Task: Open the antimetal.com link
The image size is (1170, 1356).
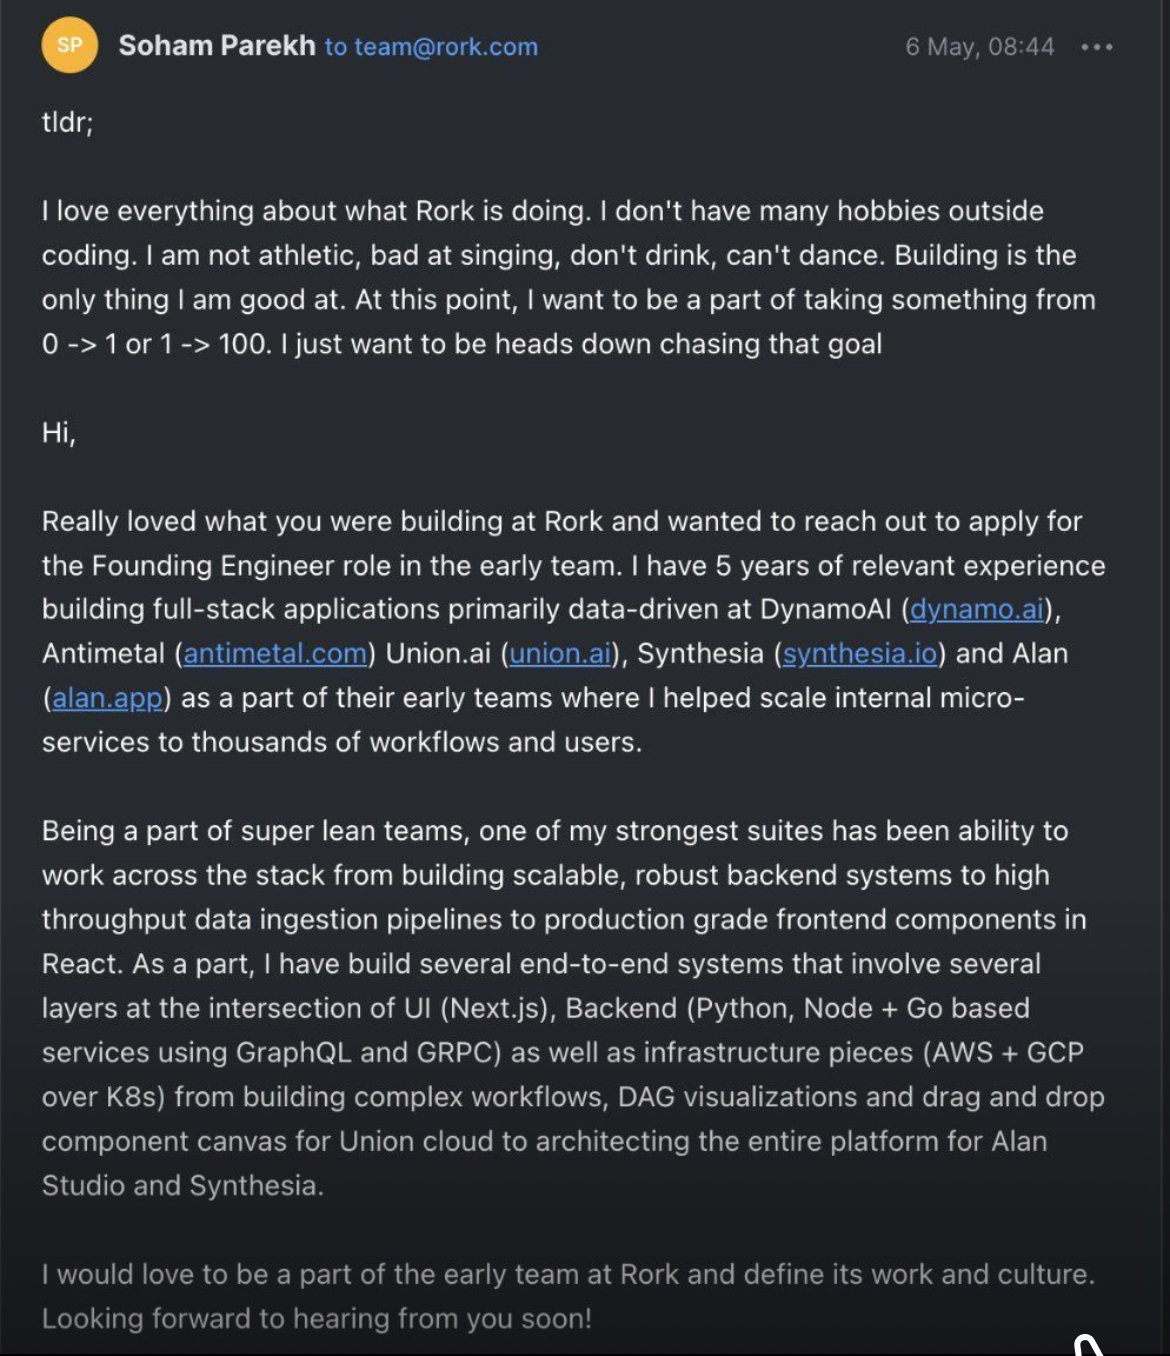Action: click(275, 654)
